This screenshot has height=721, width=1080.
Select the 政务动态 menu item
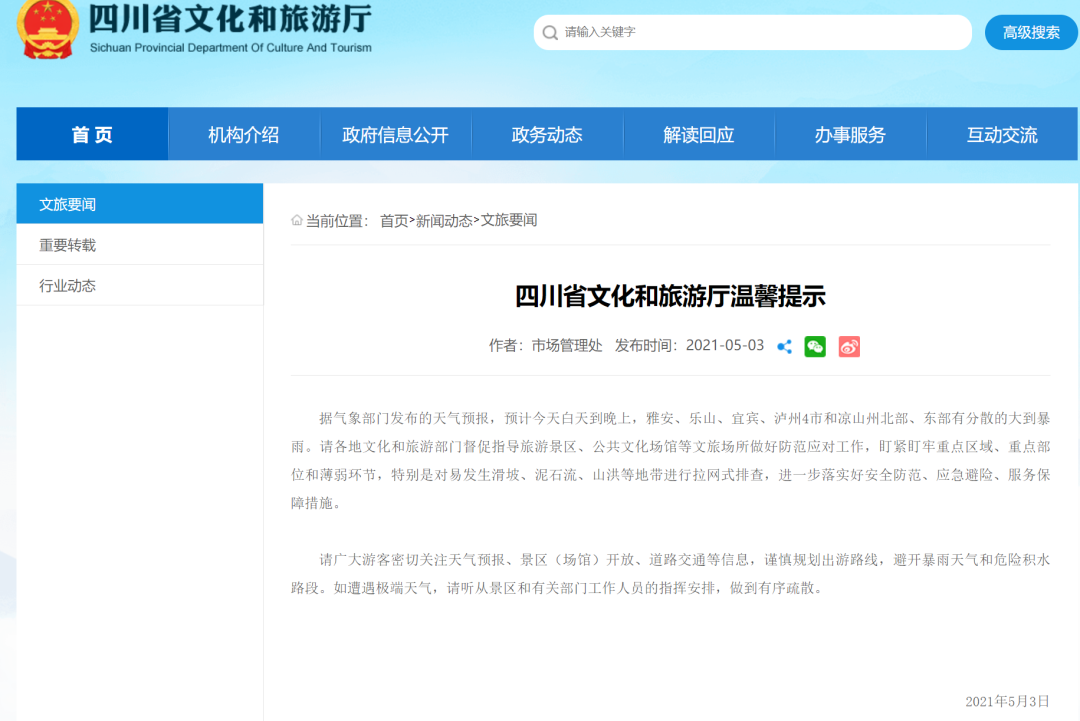547,134
